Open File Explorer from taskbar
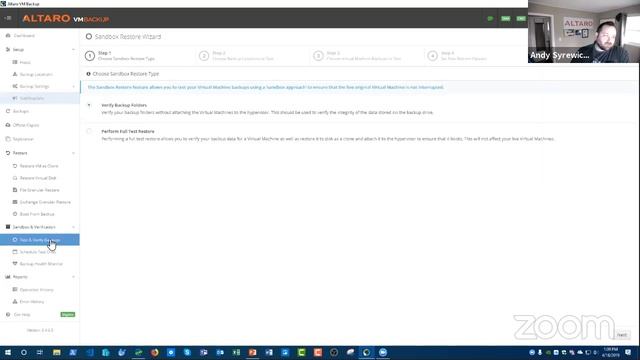The width and height of the screenshot is (640, 360). click(56, 352)
